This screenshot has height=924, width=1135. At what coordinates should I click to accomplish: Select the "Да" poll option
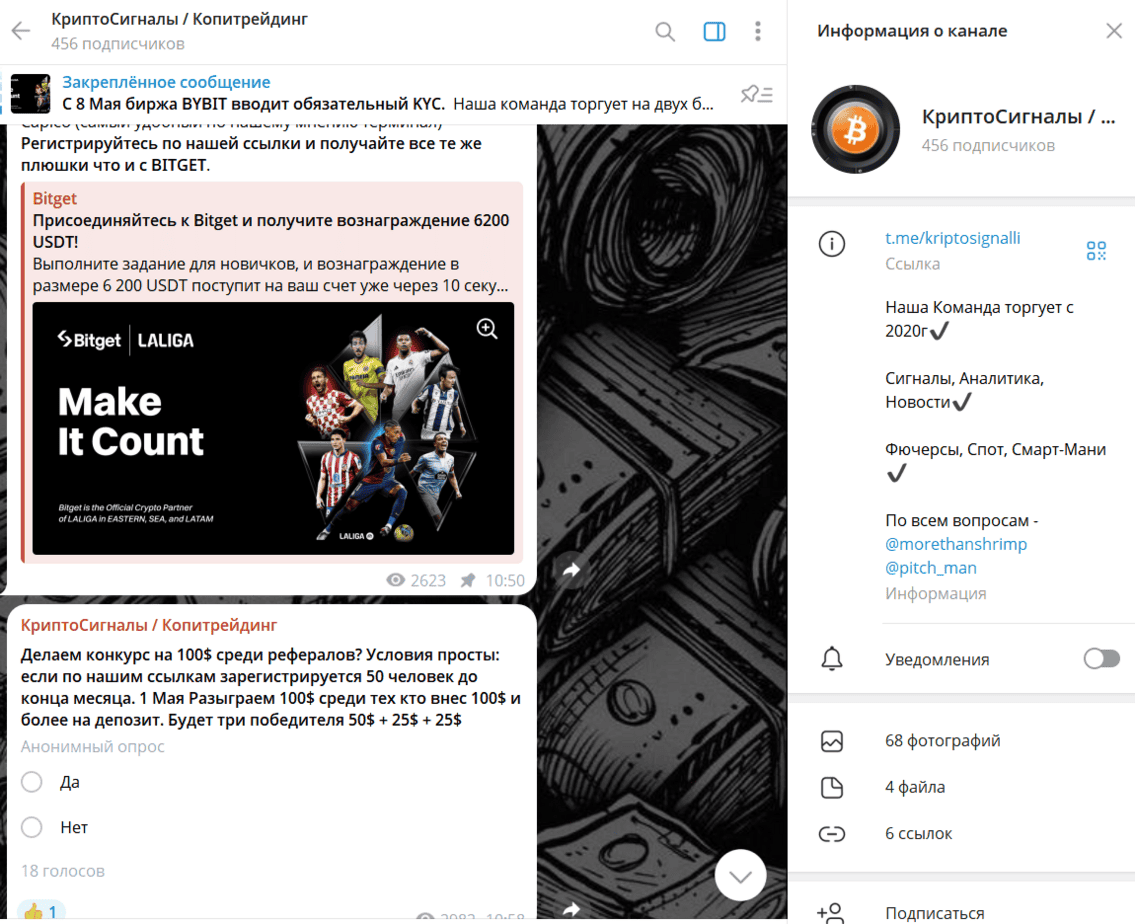click(x=32, y=782)
